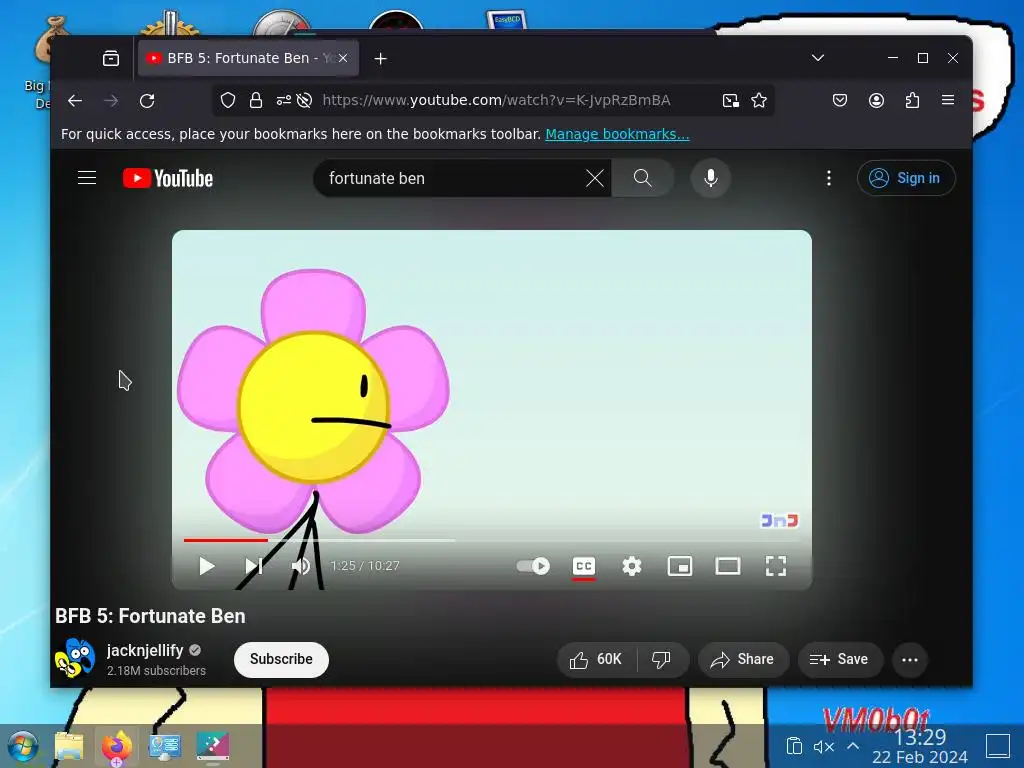1024x768 pixels.
Task: Toggle the autoplay switch
Action: click(x=533, y=566)
